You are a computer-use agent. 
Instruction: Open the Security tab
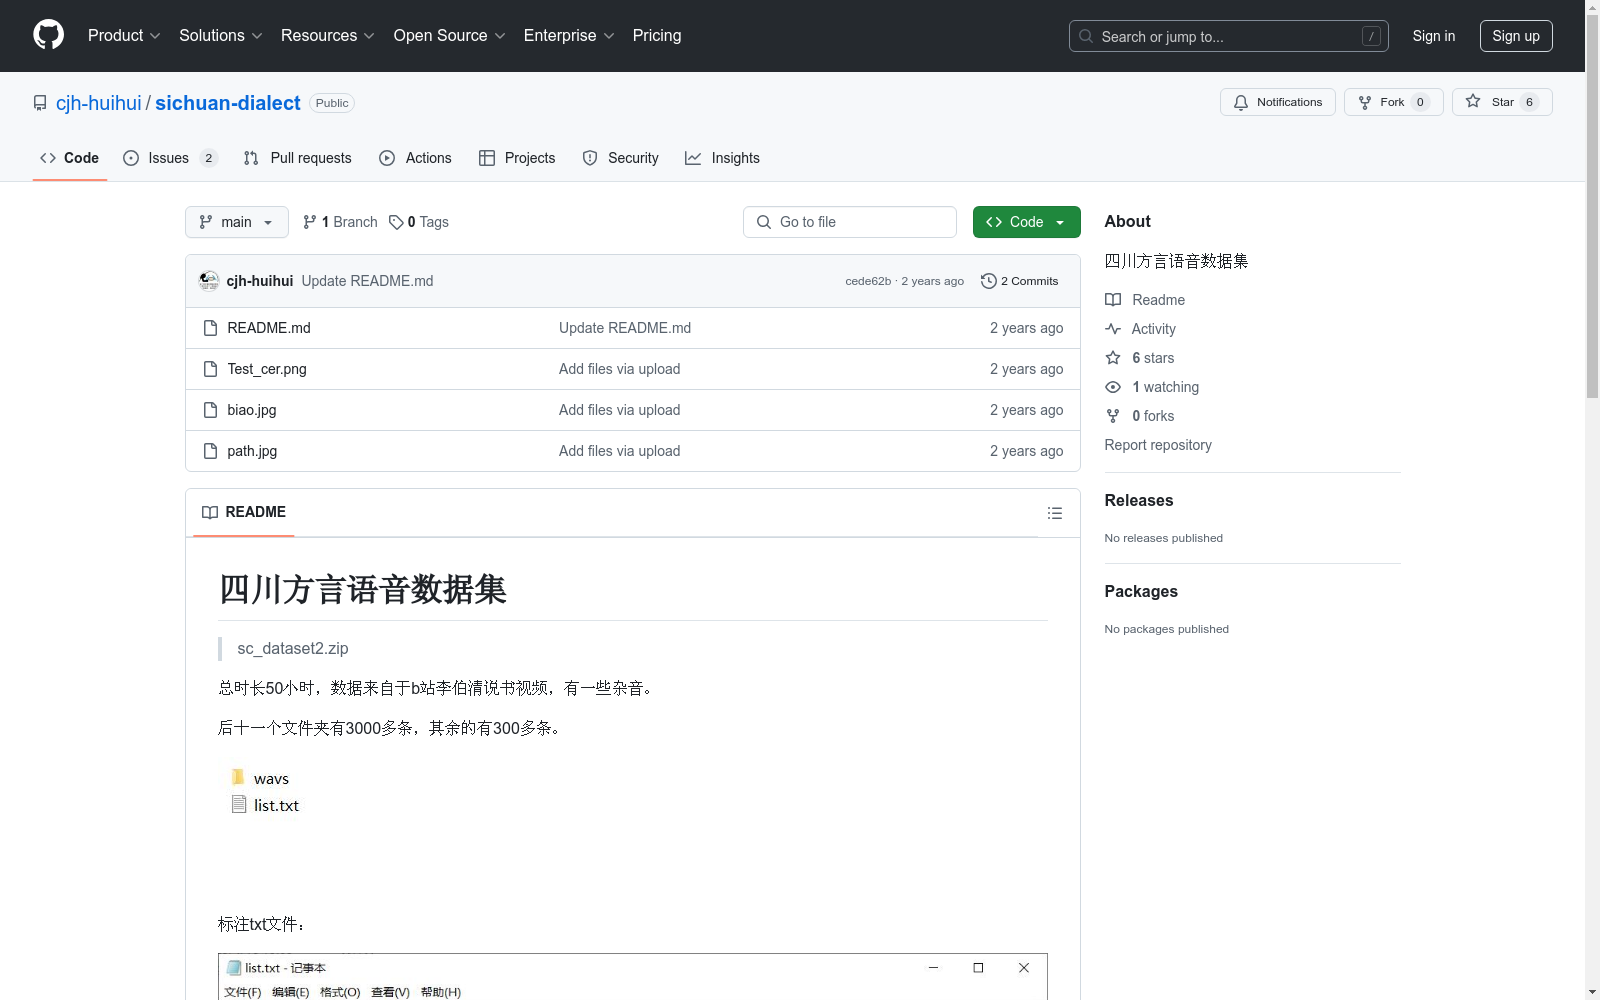pyautogui.click(x=620, y=158)
